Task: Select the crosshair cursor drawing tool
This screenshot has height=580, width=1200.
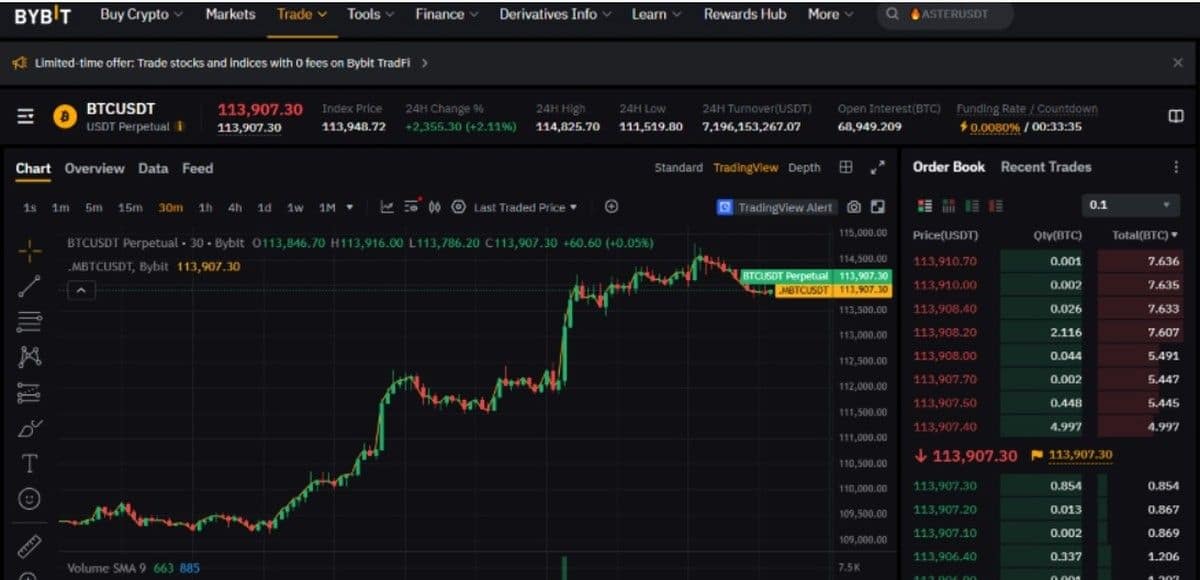Action: (x=30, y=251)
